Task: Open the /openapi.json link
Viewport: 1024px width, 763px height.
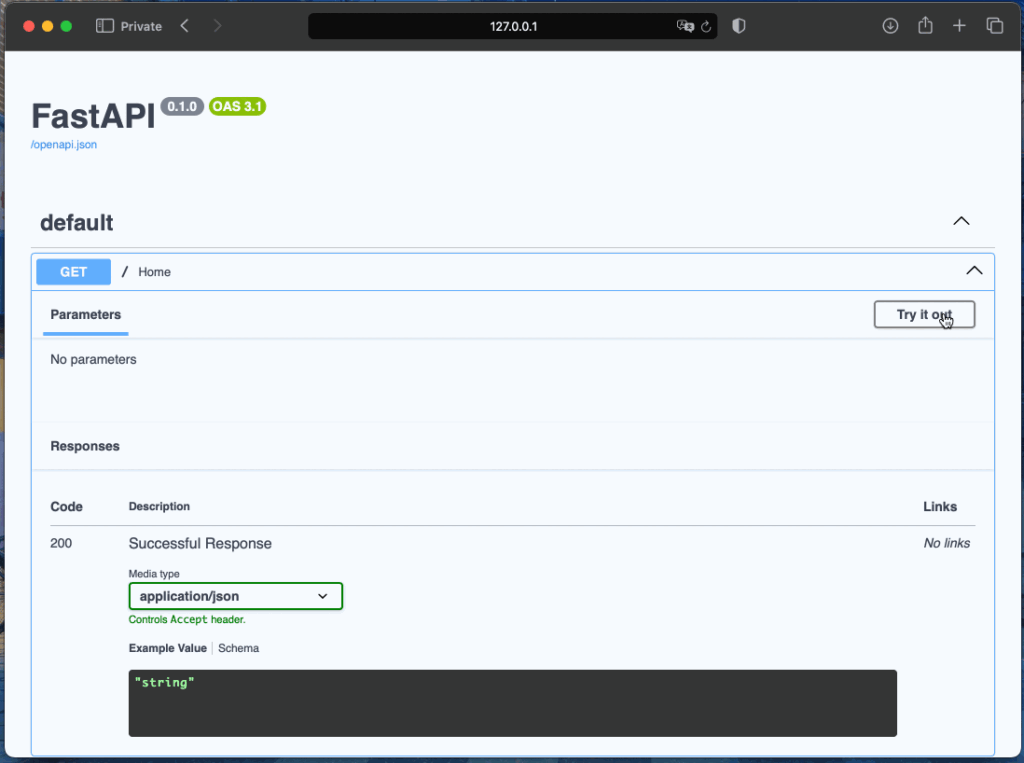Action: pos(64,145)
